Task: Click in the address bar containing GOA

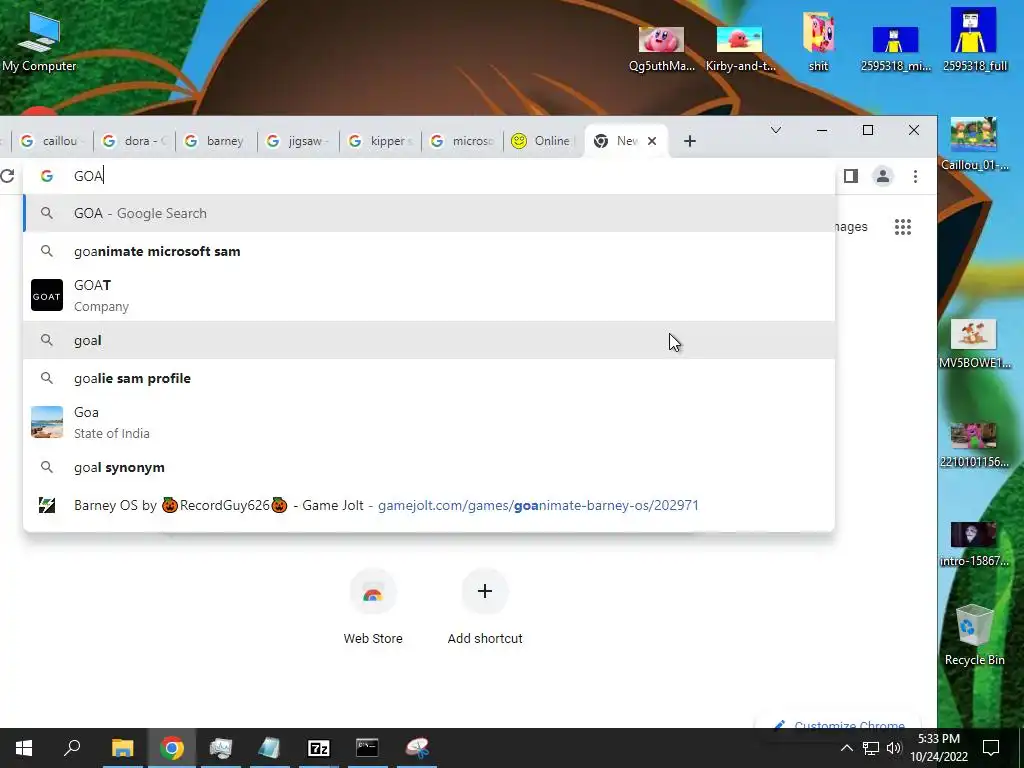Action: pos(429,176)
